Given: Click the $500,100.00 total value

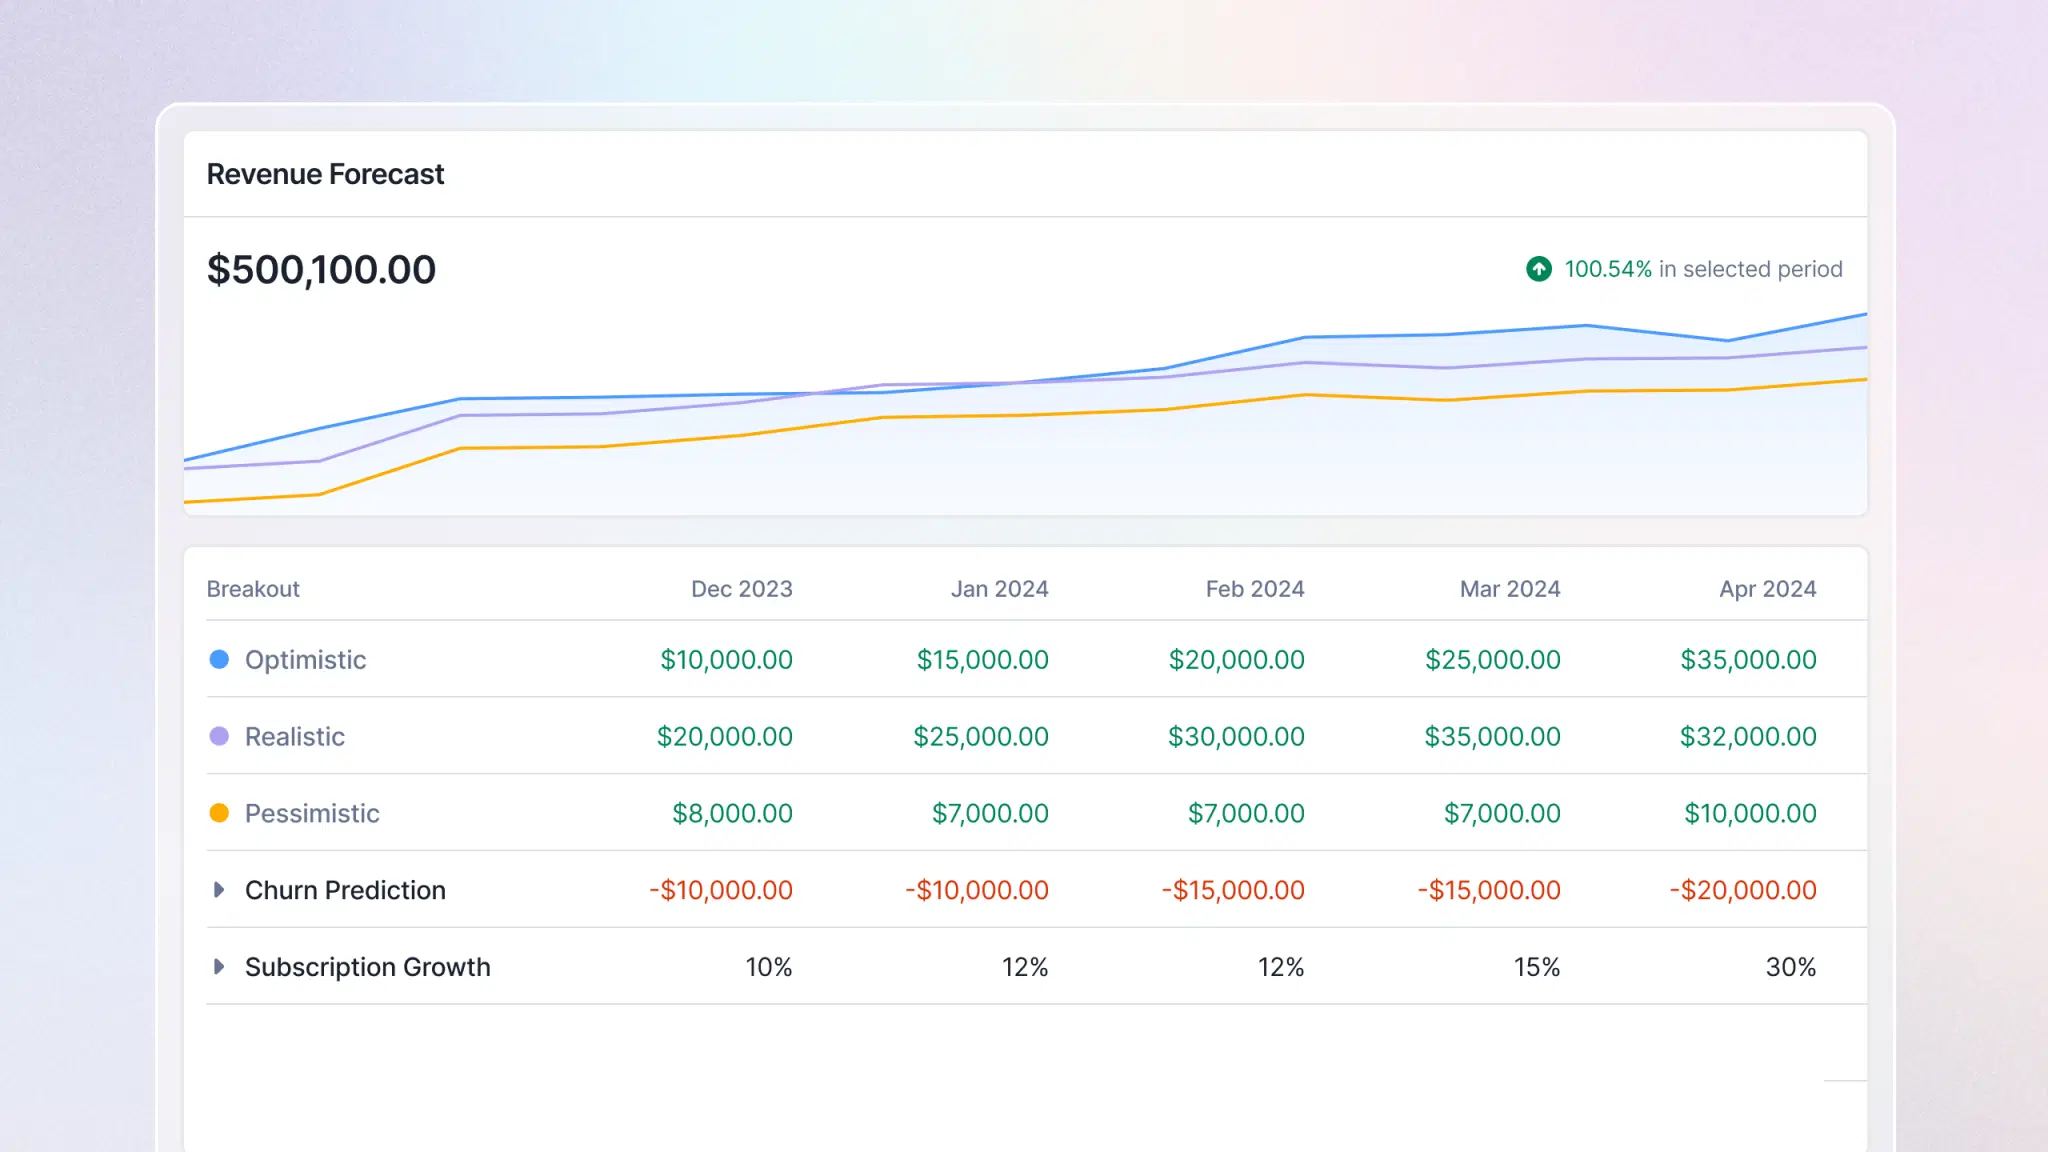Looking at the screenshot, I should point(321,269).
